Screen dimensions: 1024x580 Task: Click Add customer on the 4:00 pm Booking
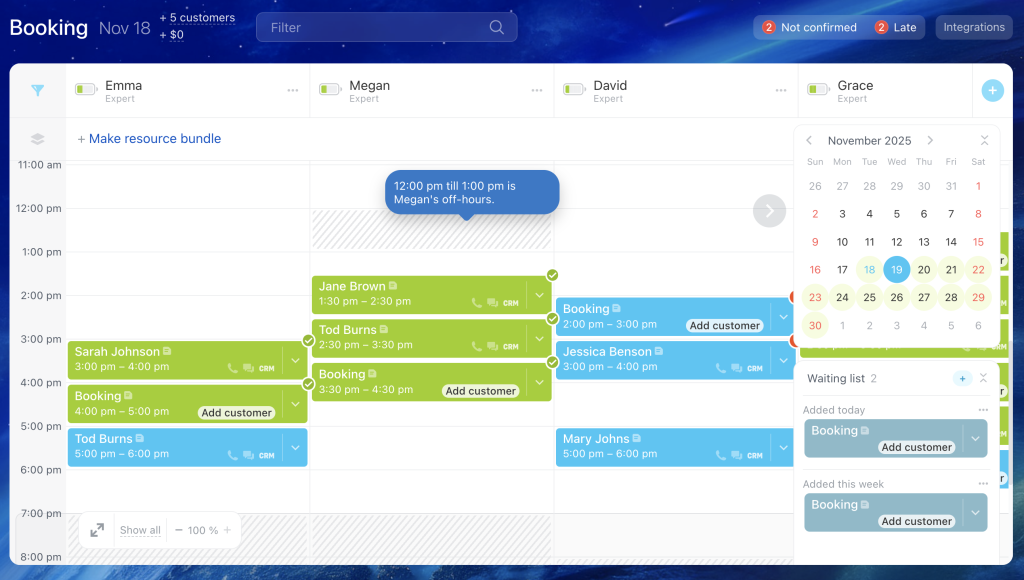tap(237, 412)
